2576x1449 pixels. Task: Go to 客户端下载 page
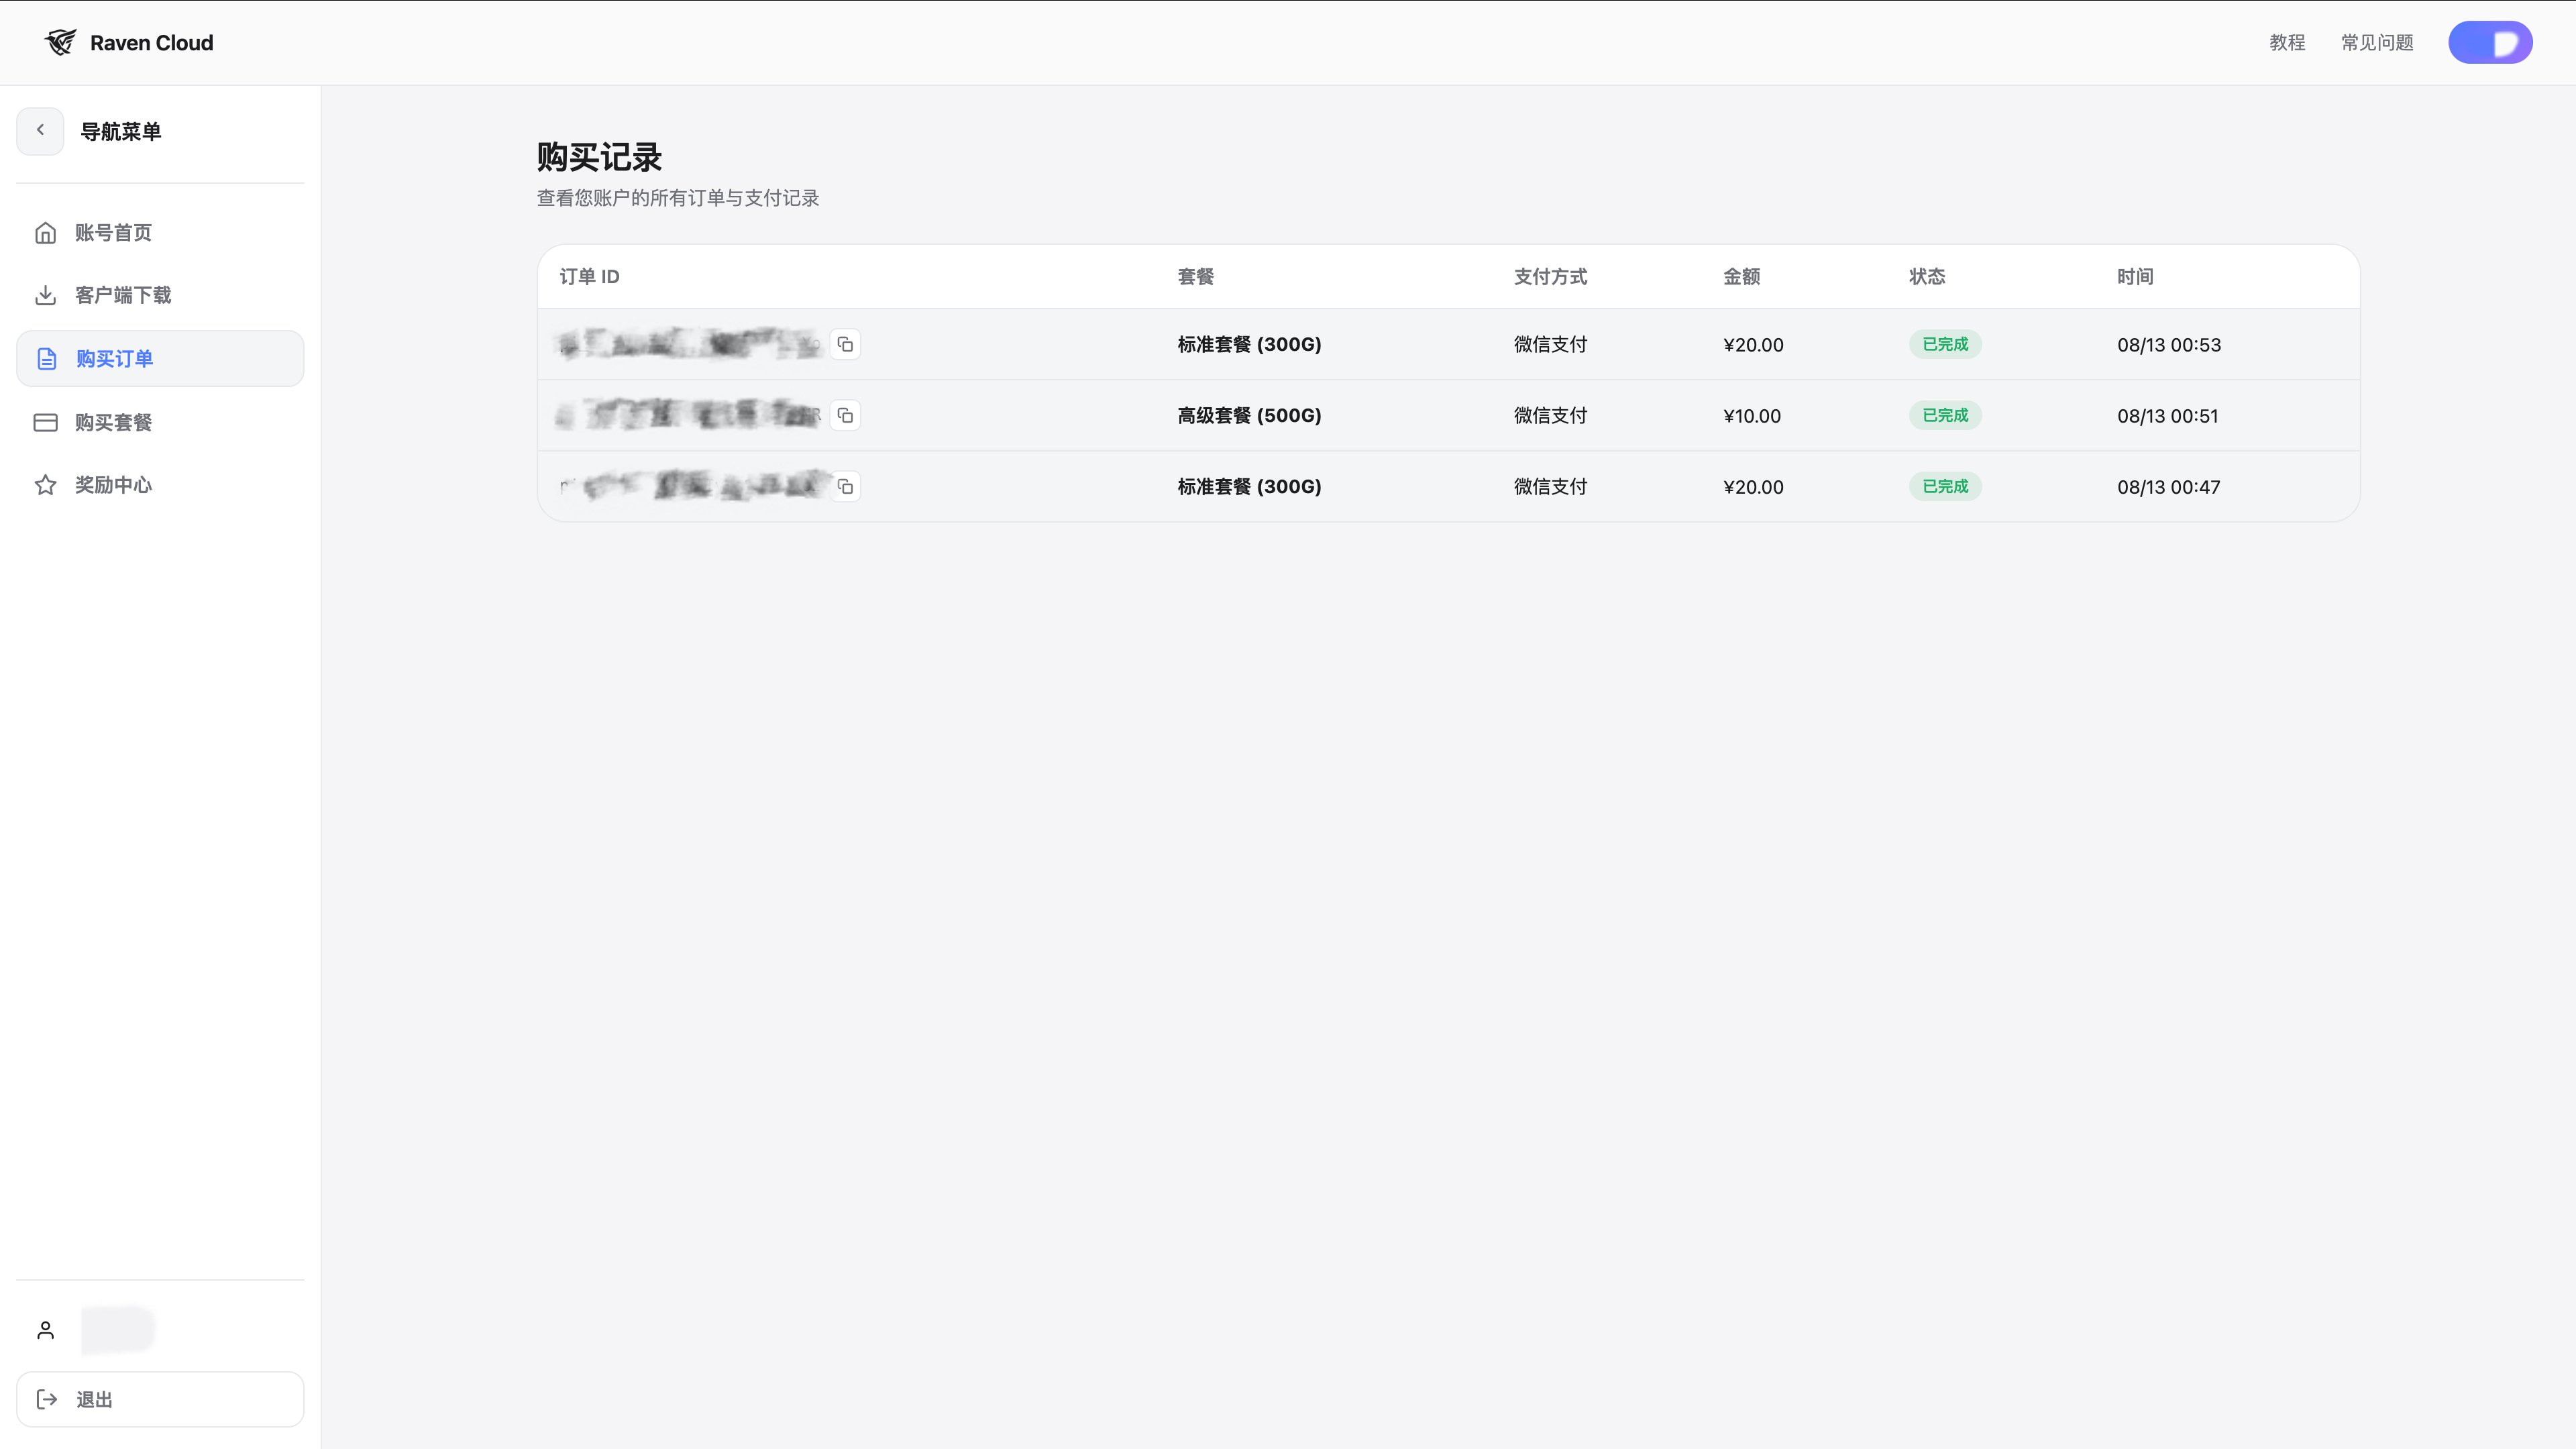coord(160,295)
